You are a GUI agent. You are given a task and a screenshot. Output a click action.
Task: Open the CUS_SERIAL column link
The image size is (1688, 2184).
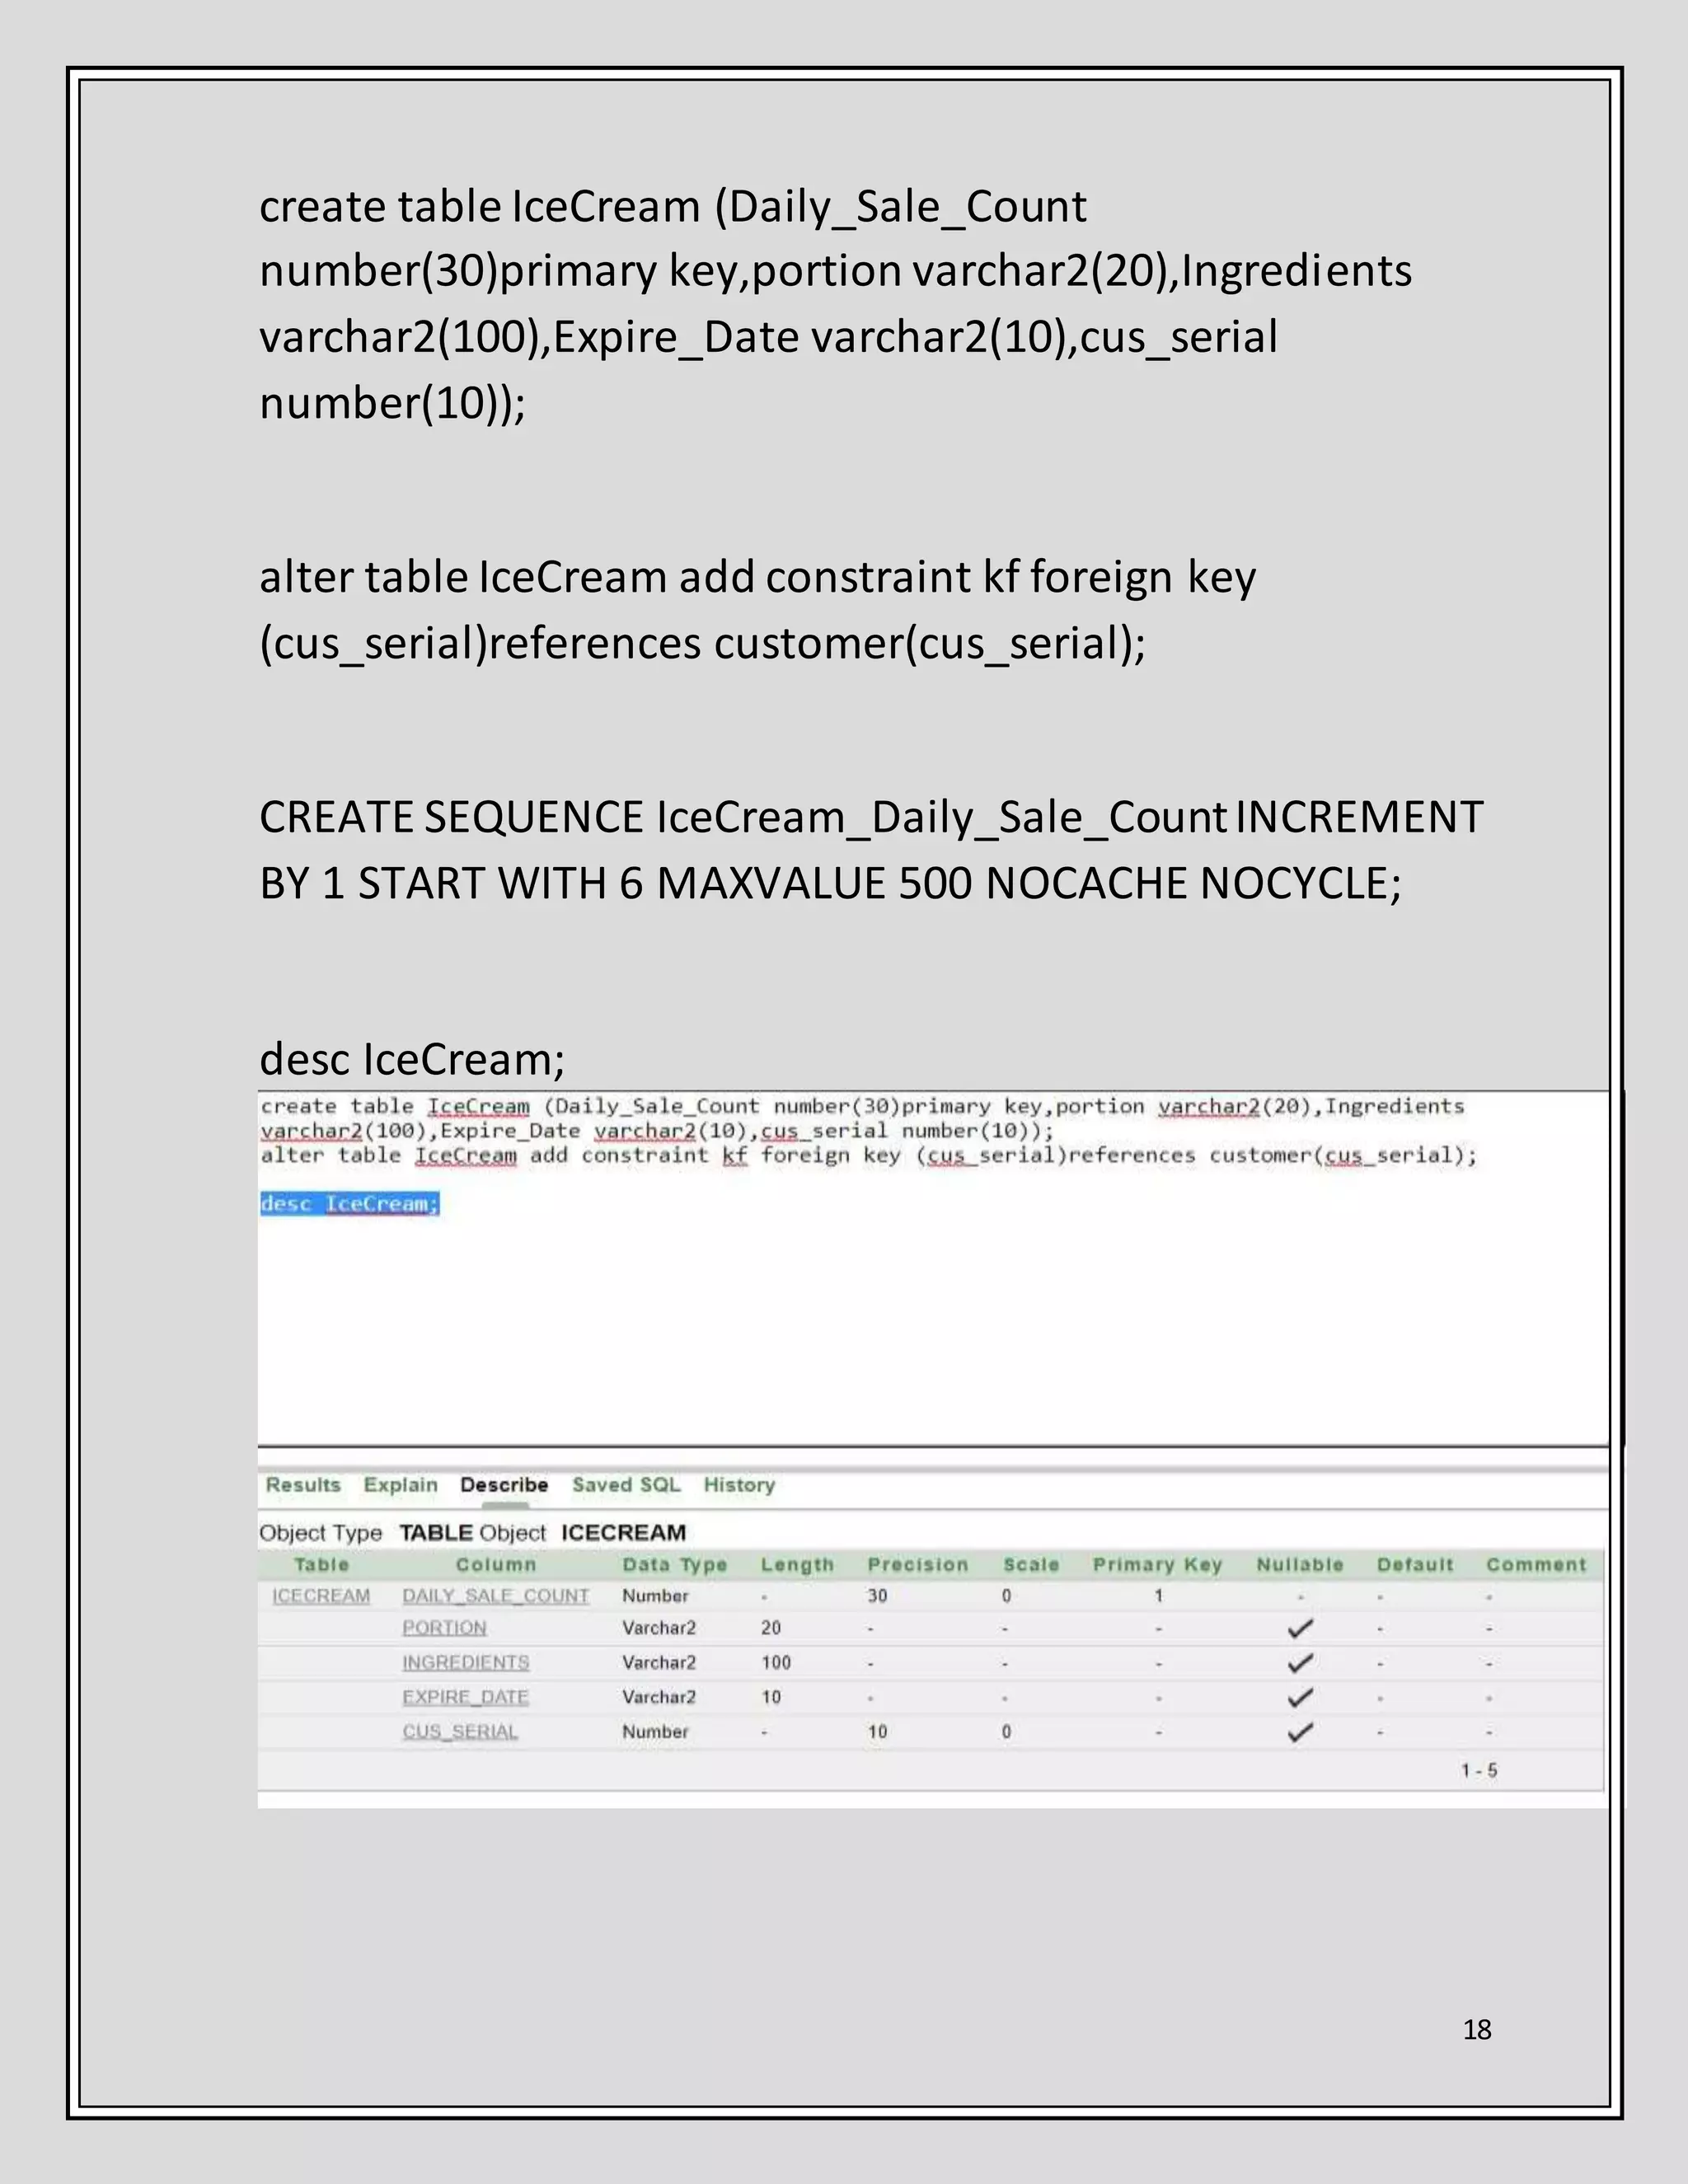tap(460, 1732)
